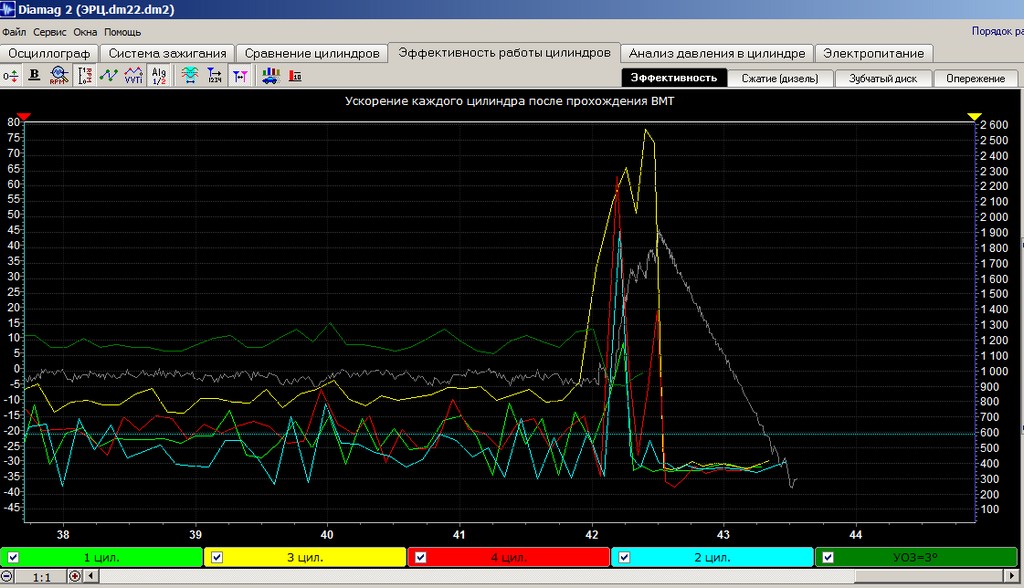Click the yellow triangle marker at top-right
Viewport: 1024px width, 588px height.
974,116
